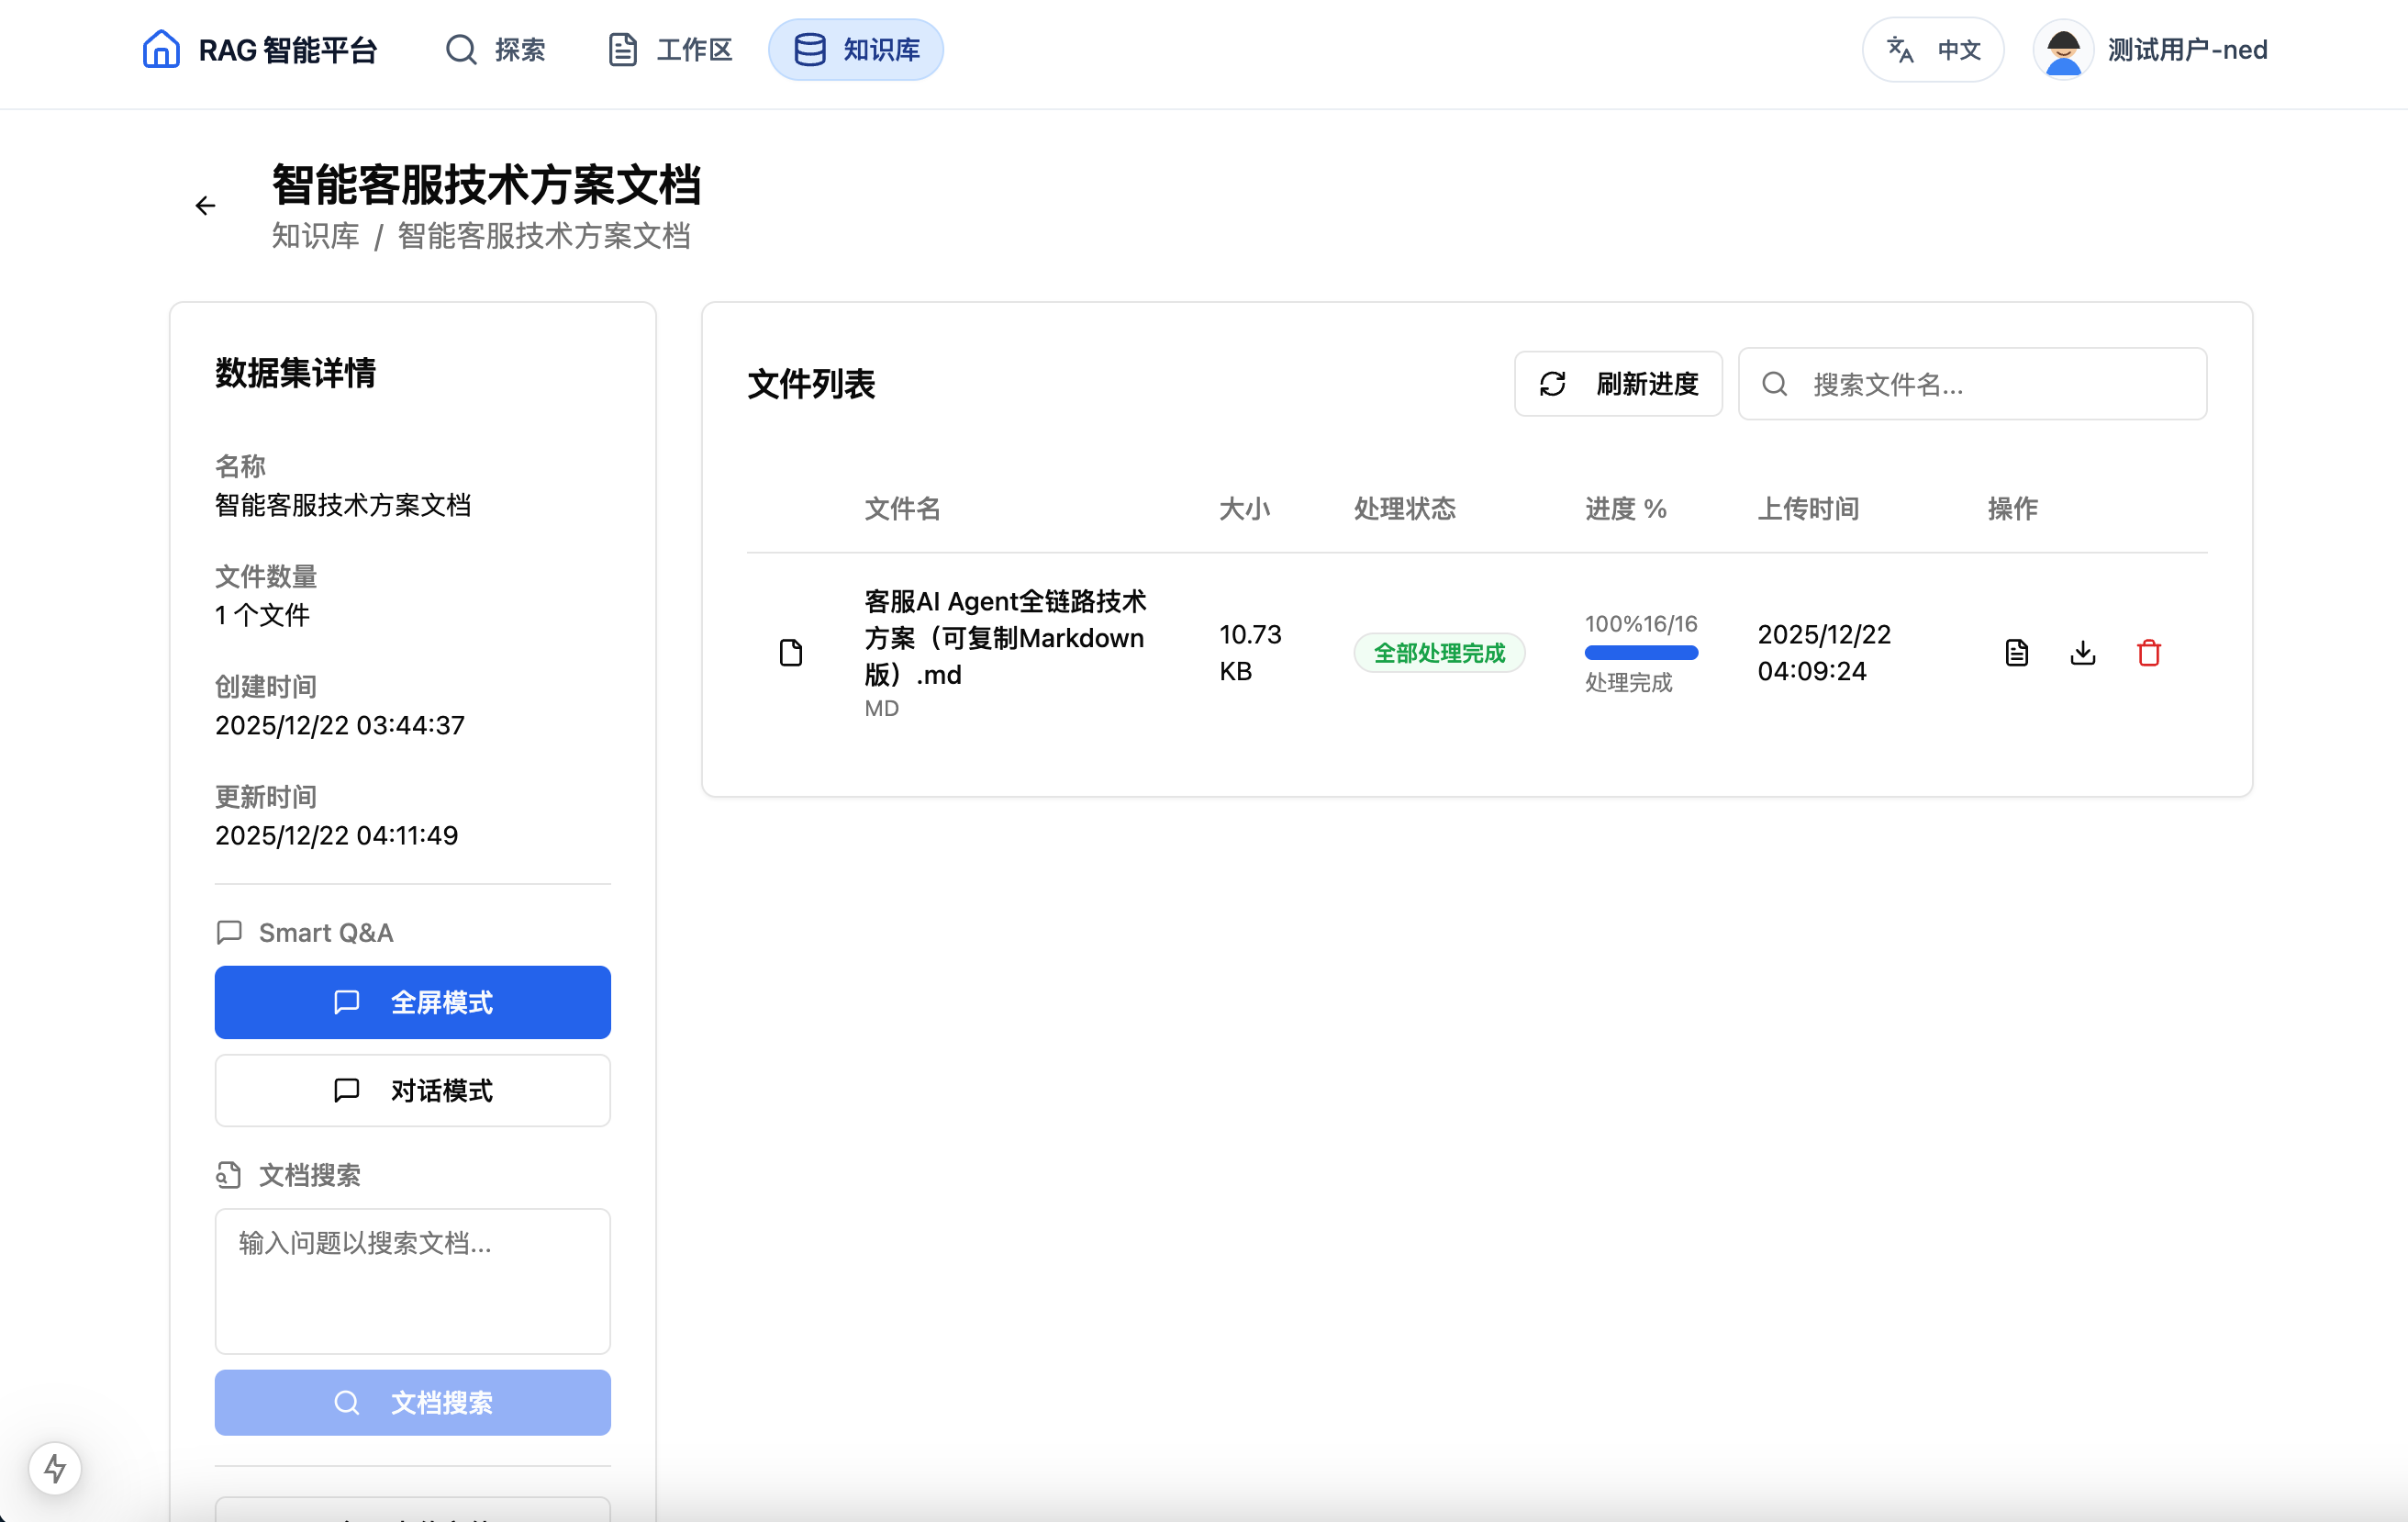Click the 操作 column header
This screenshot has height=1522, width=2408.
point(2012,509)
